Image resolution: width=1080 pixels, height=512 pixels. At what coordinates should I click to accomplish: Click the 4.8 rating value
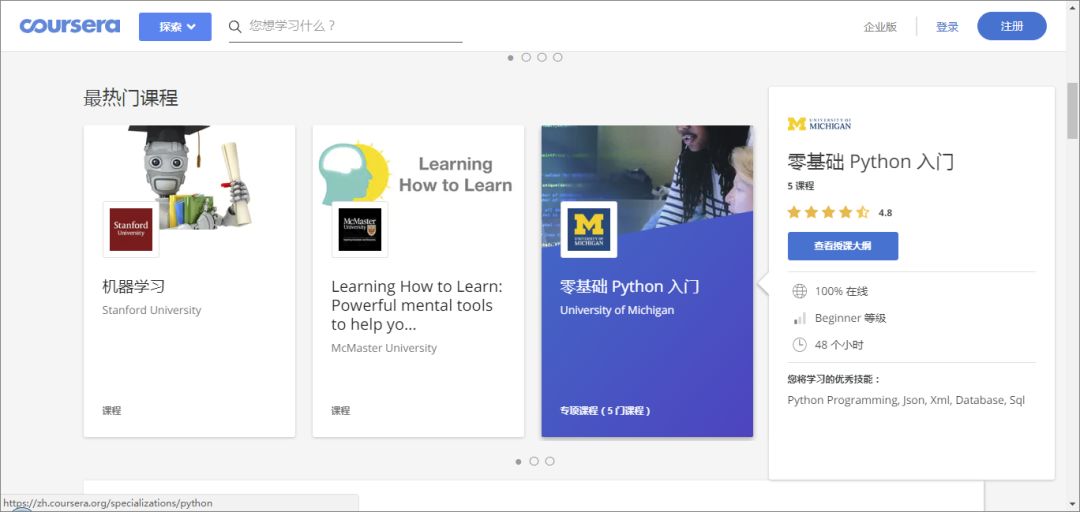[885, 213]
